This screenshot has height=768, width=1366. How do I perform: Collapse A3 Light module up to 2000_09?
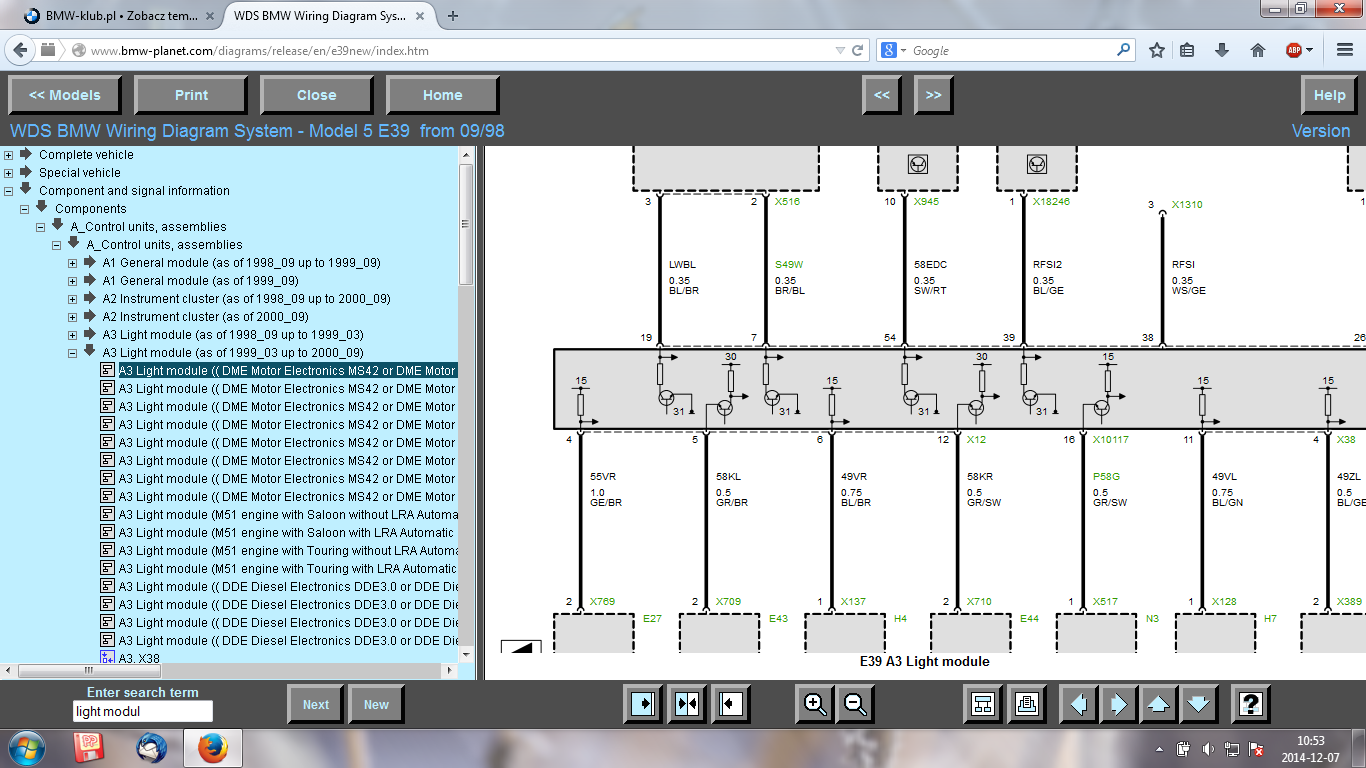coord(72,353)
